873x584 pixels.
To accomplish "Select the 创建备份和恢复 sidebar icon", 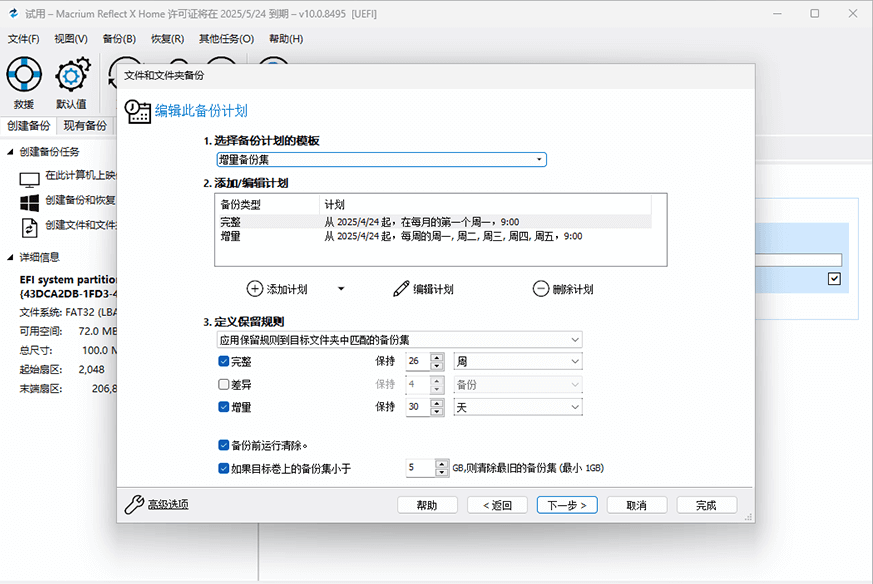I will pos(31,202).
